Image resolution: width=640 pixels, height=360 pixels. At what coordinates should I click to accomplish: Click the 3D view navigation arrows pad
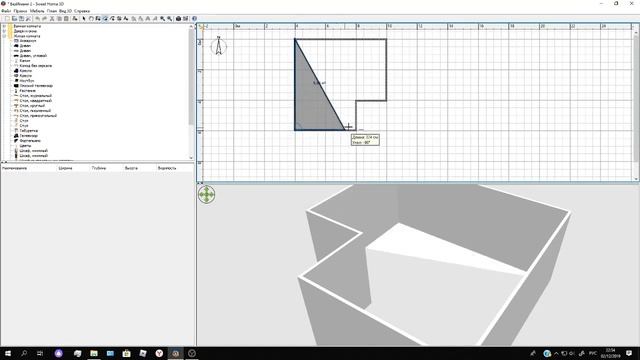click(207, 195)
